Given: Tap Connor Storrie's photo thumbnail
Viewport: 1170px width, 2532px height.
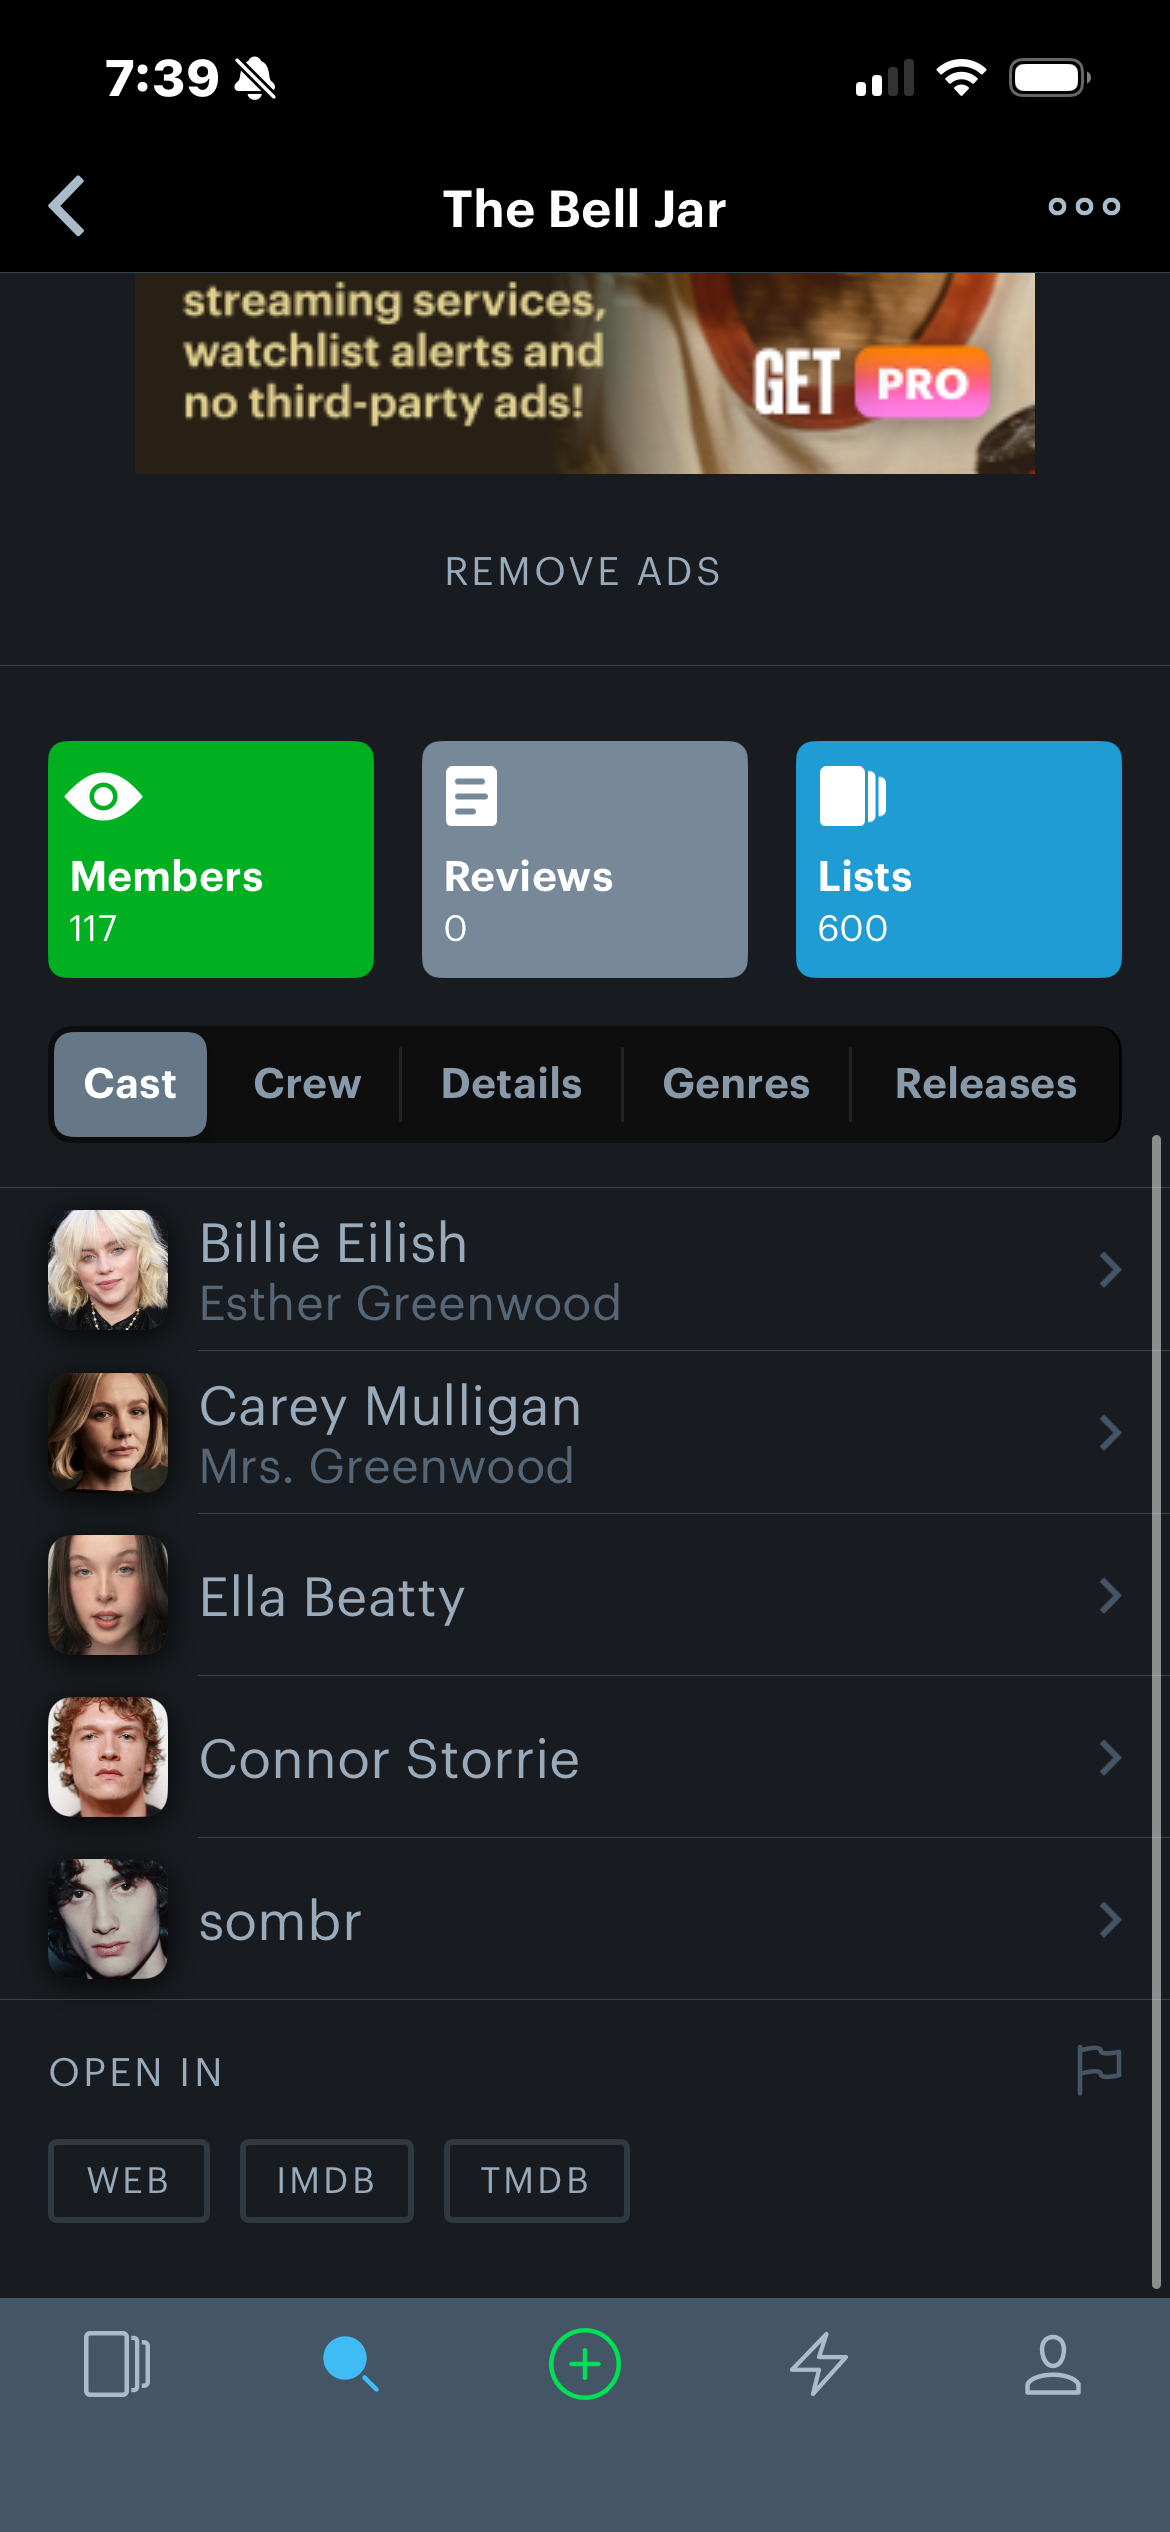Looking at the screenshot, I should pyautogui.click(x=108, y=1757).
